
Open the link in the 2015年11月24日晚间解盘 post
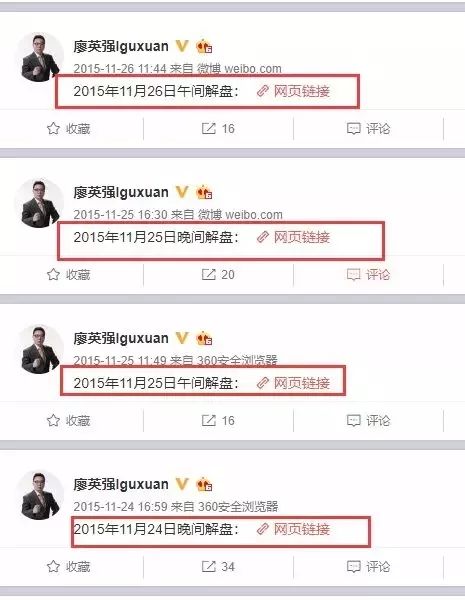[x=293, y=529]
